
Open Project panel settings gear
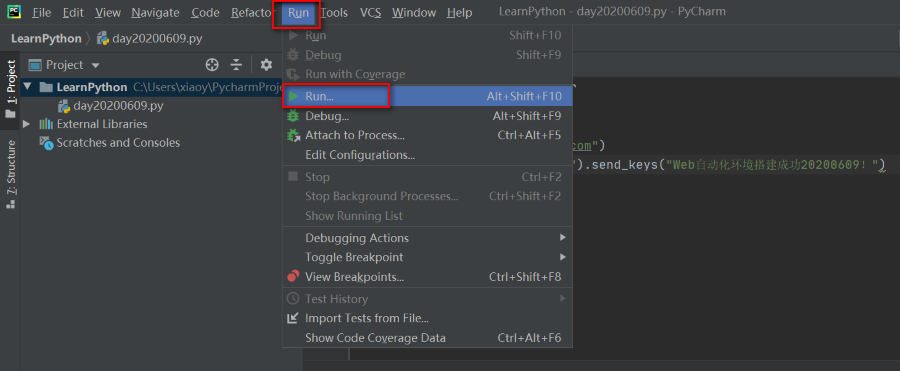(266, 65)
